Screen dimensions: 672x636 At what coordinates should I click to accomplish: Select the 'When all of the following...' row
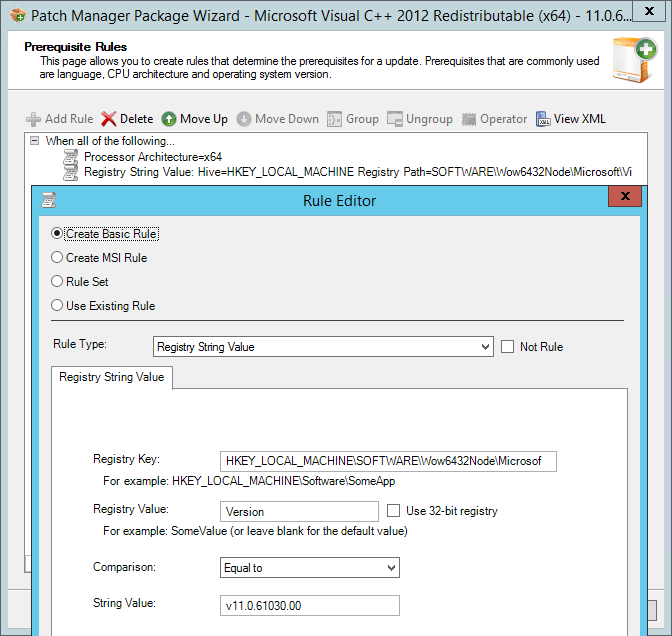[x=110, y=141]
